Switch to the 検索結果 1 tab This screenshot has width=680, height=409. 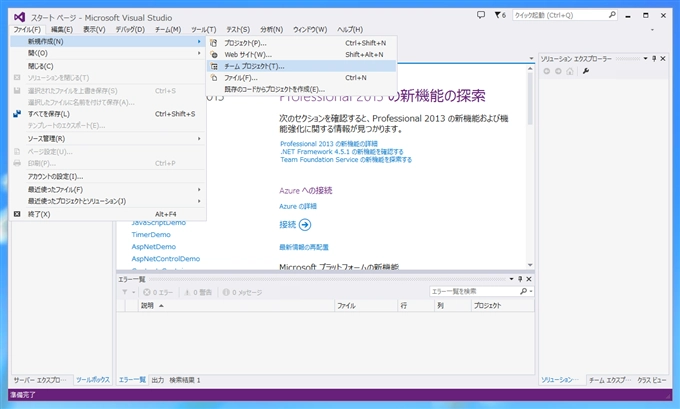pyautogui.click(x=185, y=380)
